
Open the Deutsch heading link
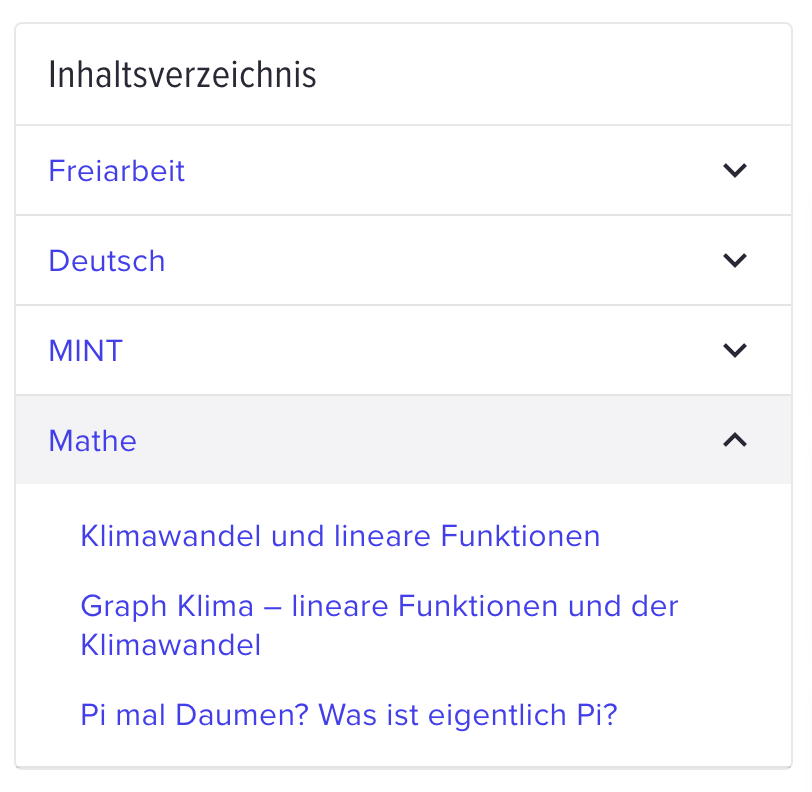click(107, 260)
